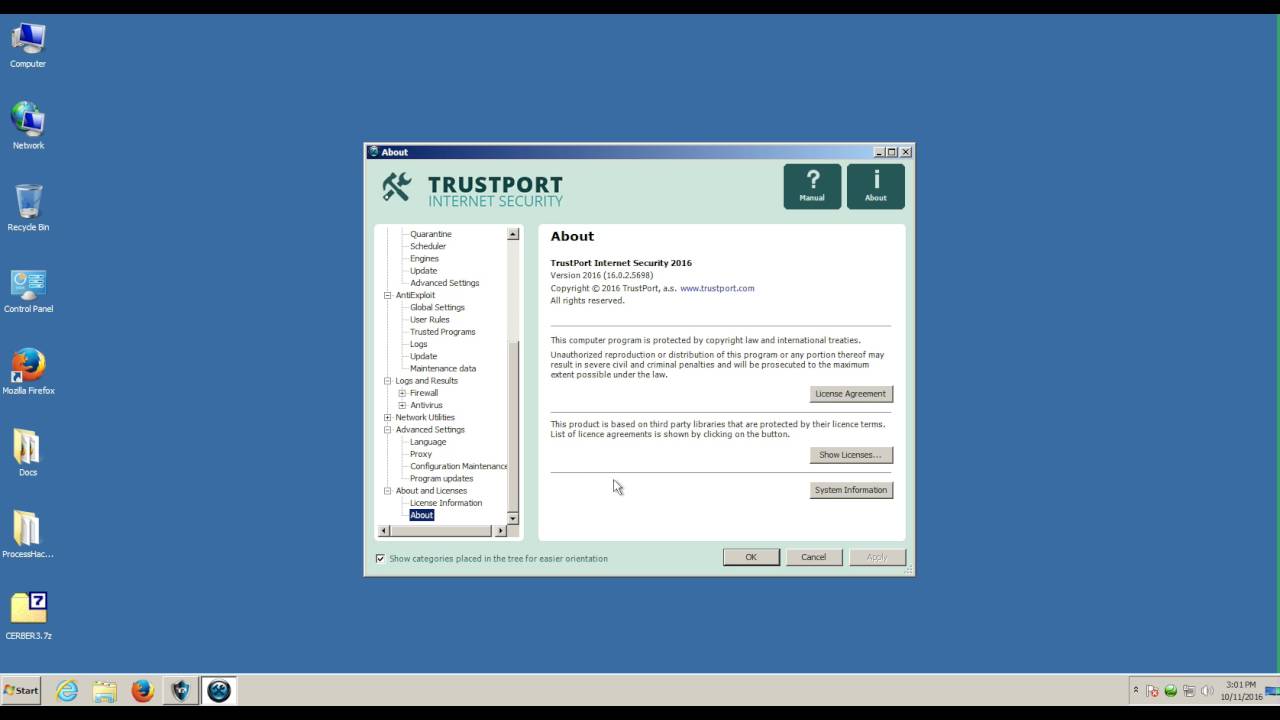This screenshot has height=720, width=1280.
Task: Select Program updates in the tree
Action: tap(442, 478)
